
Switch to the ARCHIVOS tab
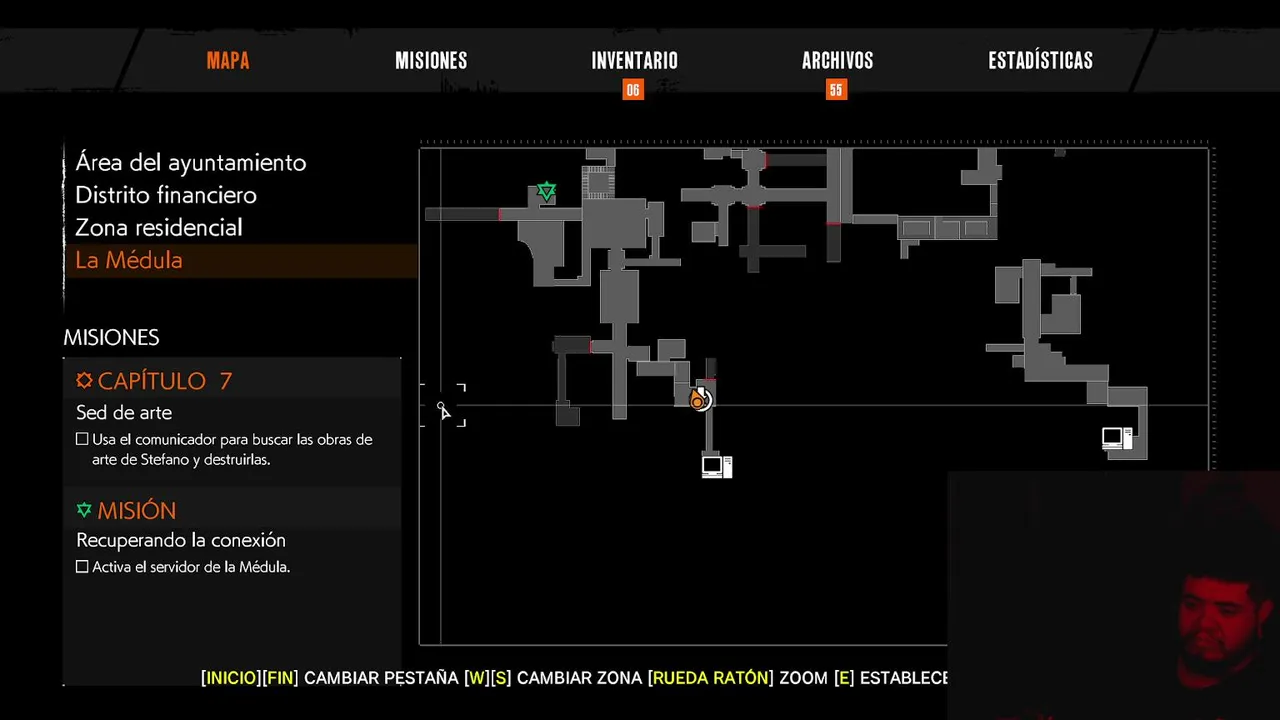837,61
